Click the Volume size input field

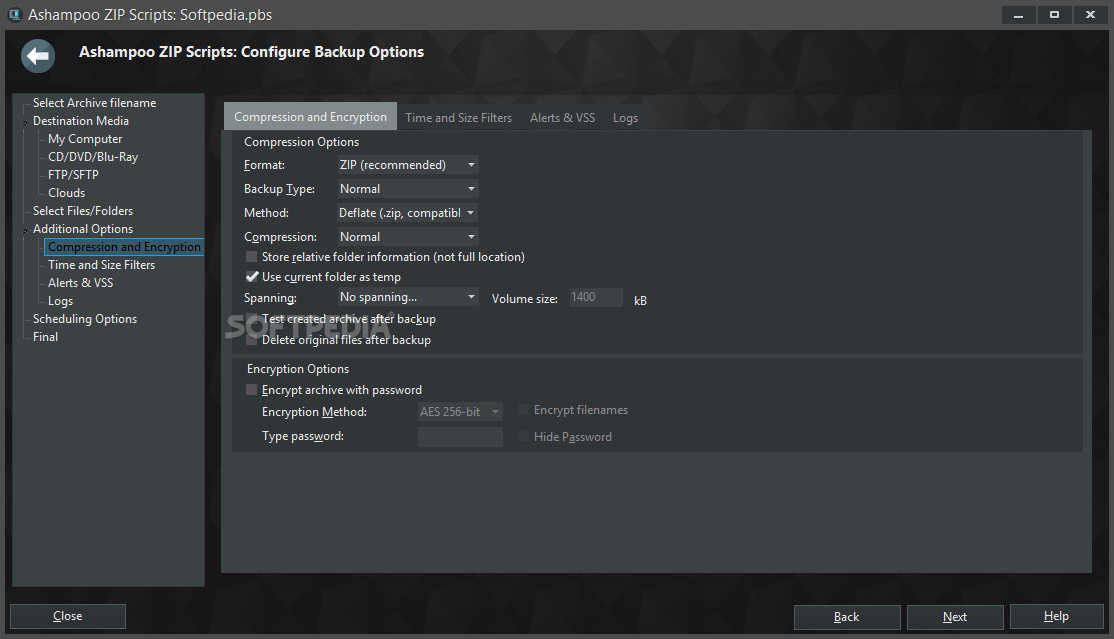click(x=596, y=297)
